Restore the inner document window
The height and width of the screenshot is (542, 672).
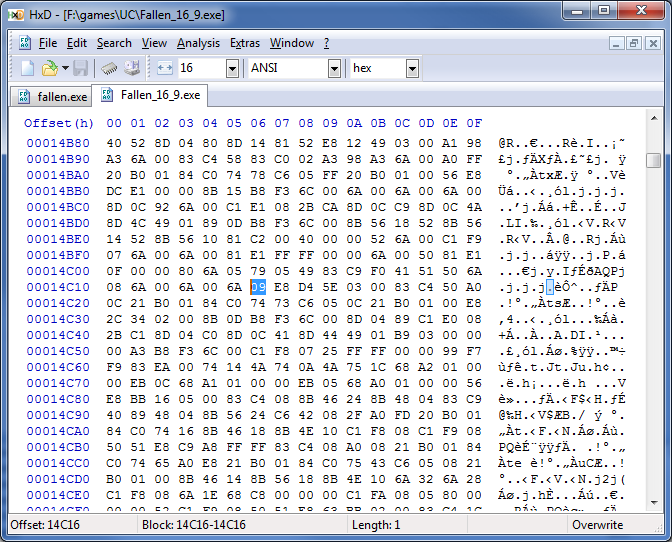(x=634, y=43)
